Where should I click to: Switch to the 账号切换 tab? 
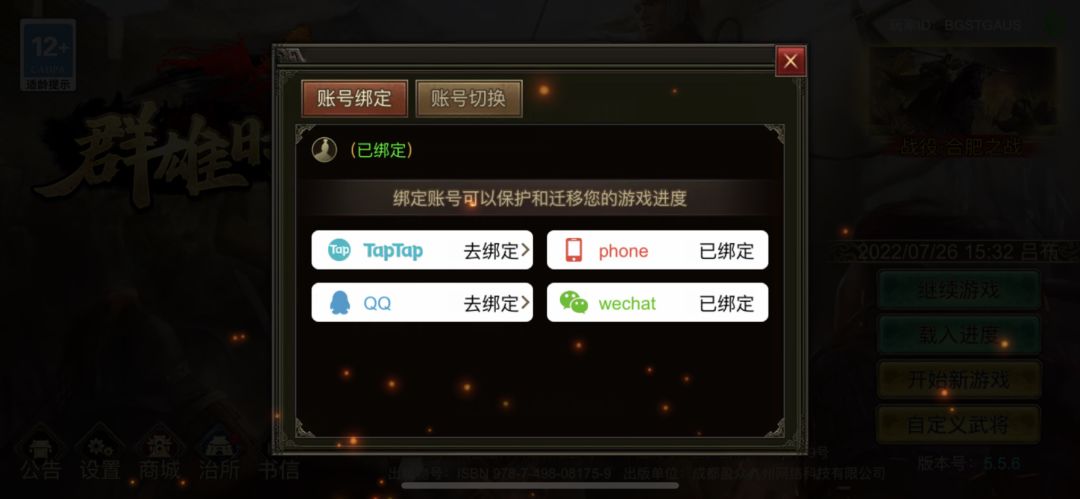click(x=468, y=99)
